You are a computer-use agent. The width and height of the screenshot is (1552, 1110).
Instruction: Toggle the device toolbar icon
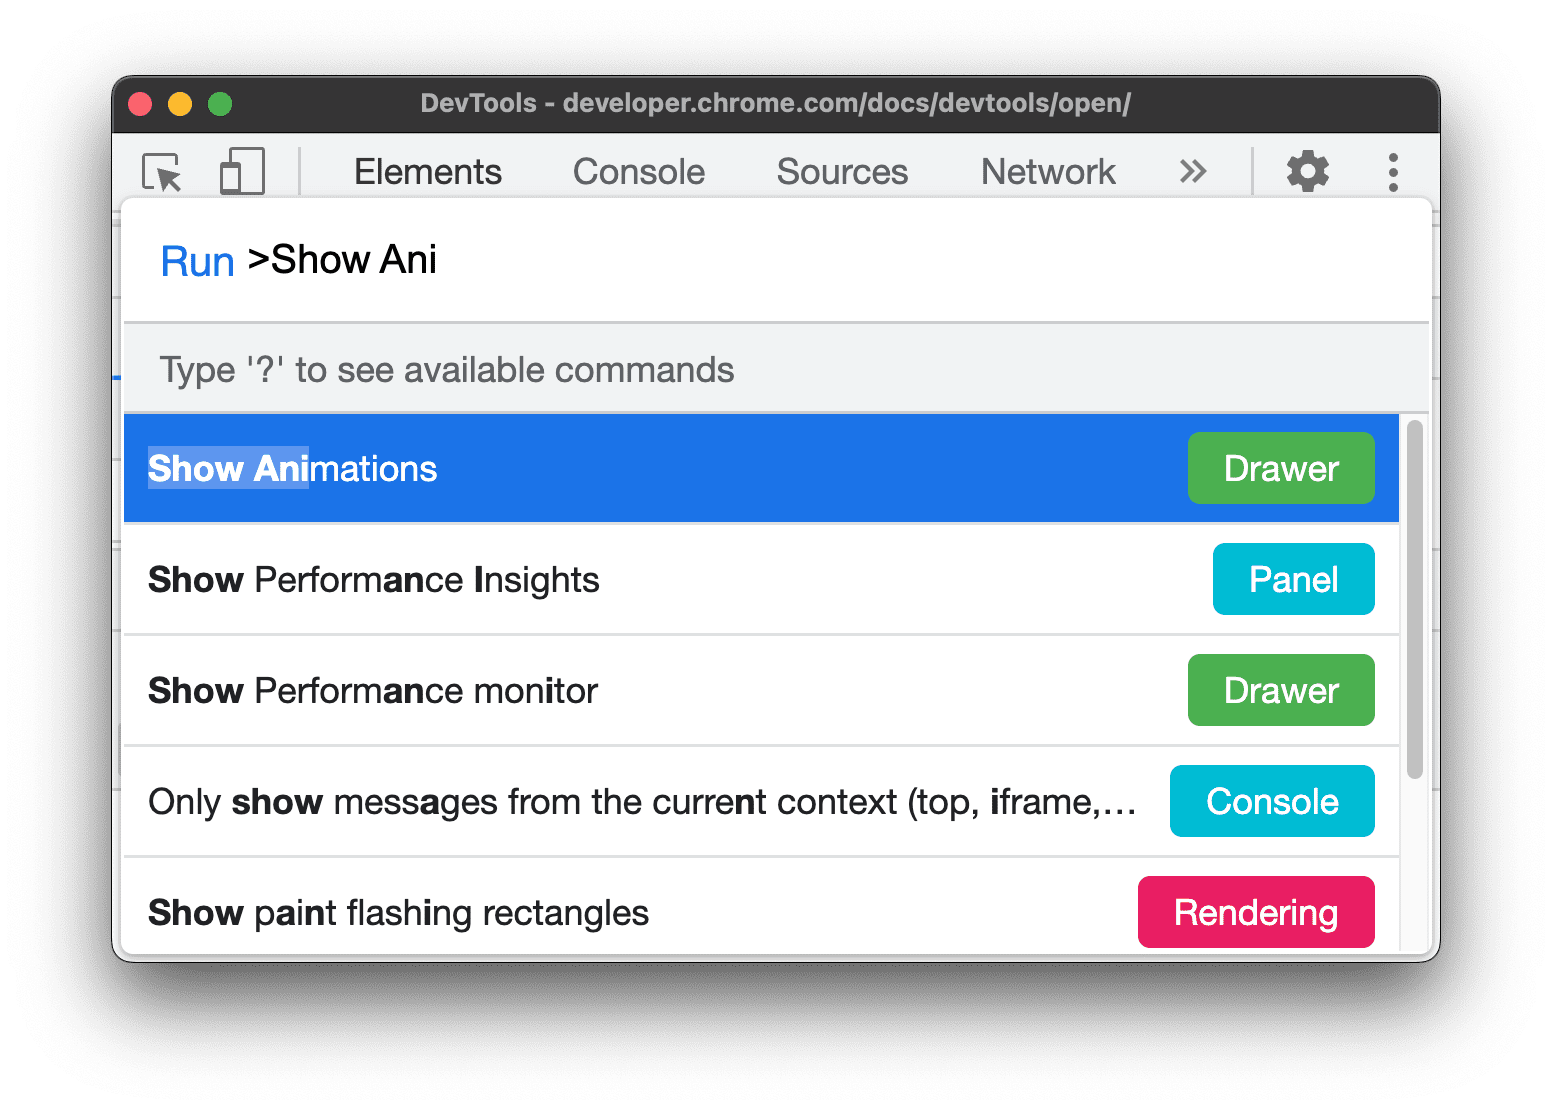pos(240,171)
